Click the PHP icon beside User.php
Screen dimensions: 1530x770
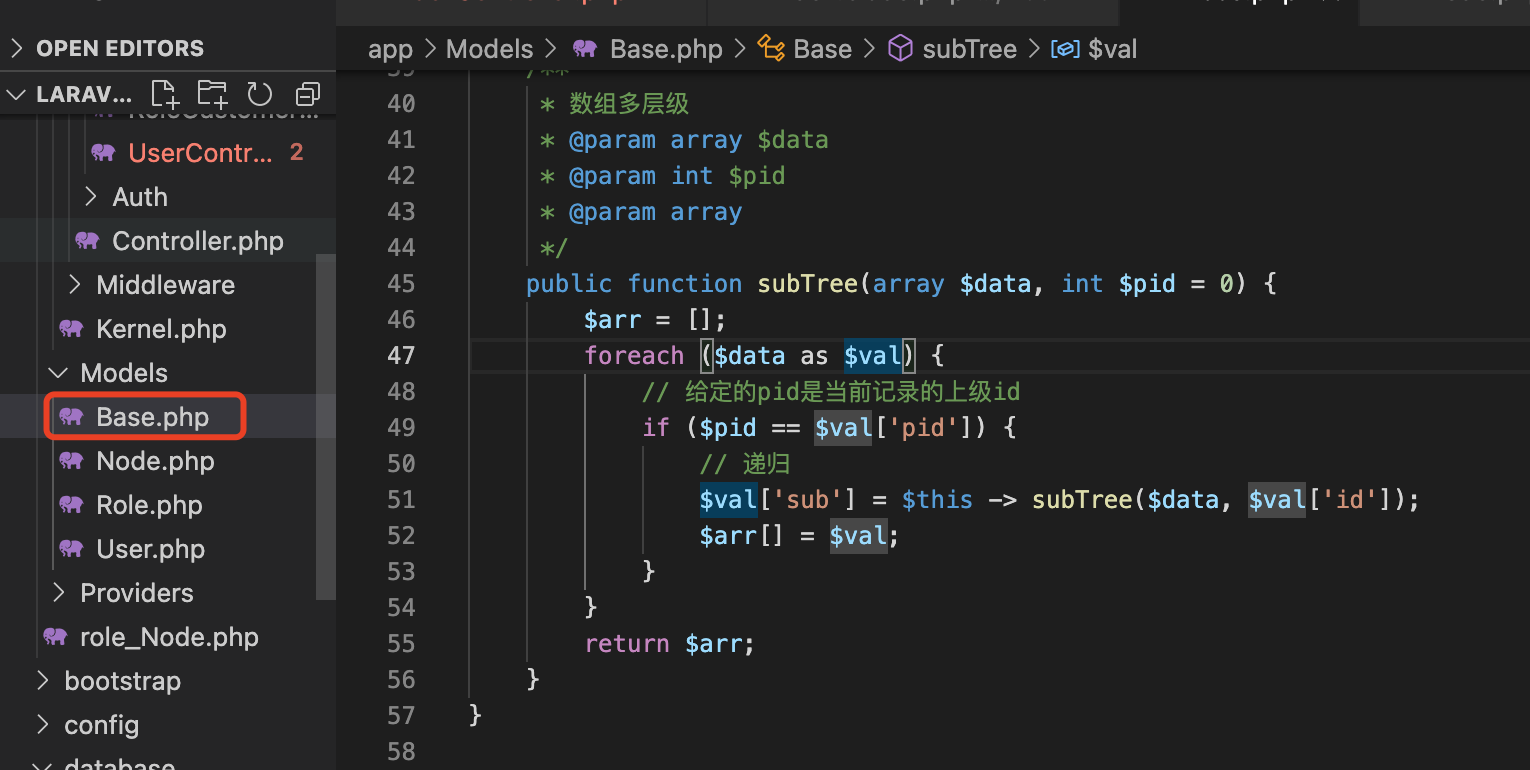(x=71, y=549)
